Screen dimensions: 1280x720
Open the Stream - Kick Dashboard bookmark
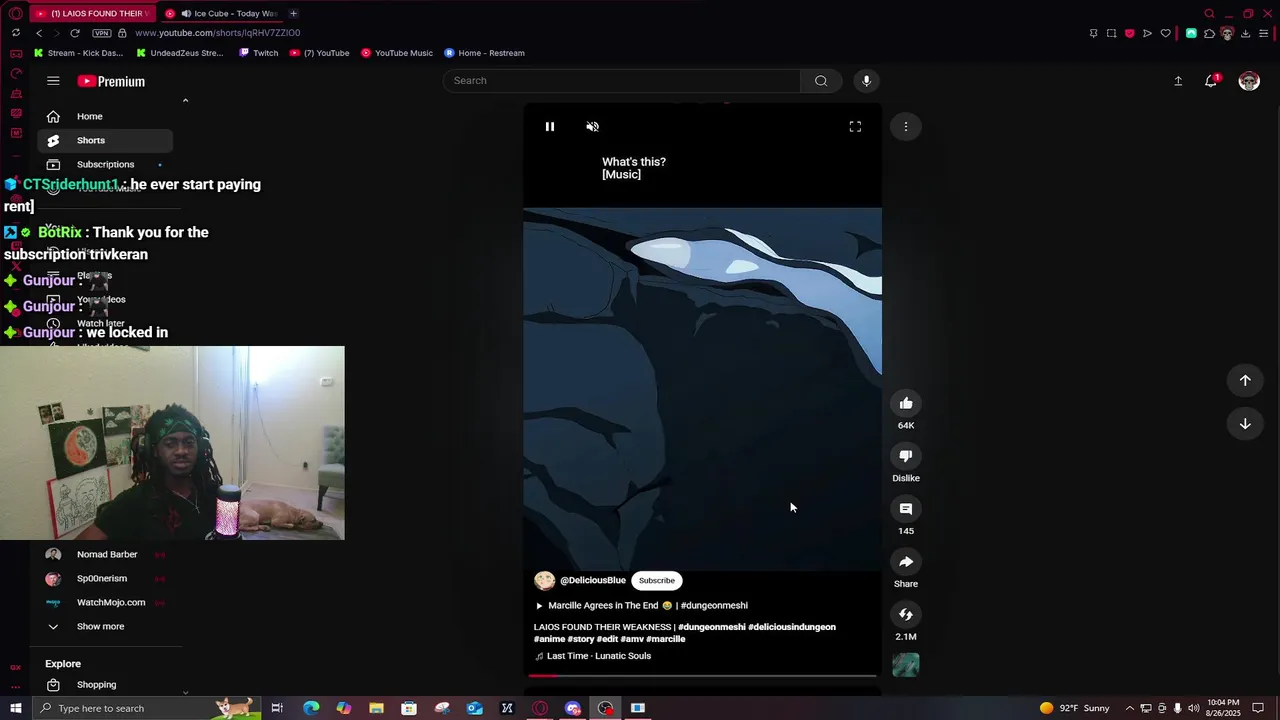(x=78, y=53)
